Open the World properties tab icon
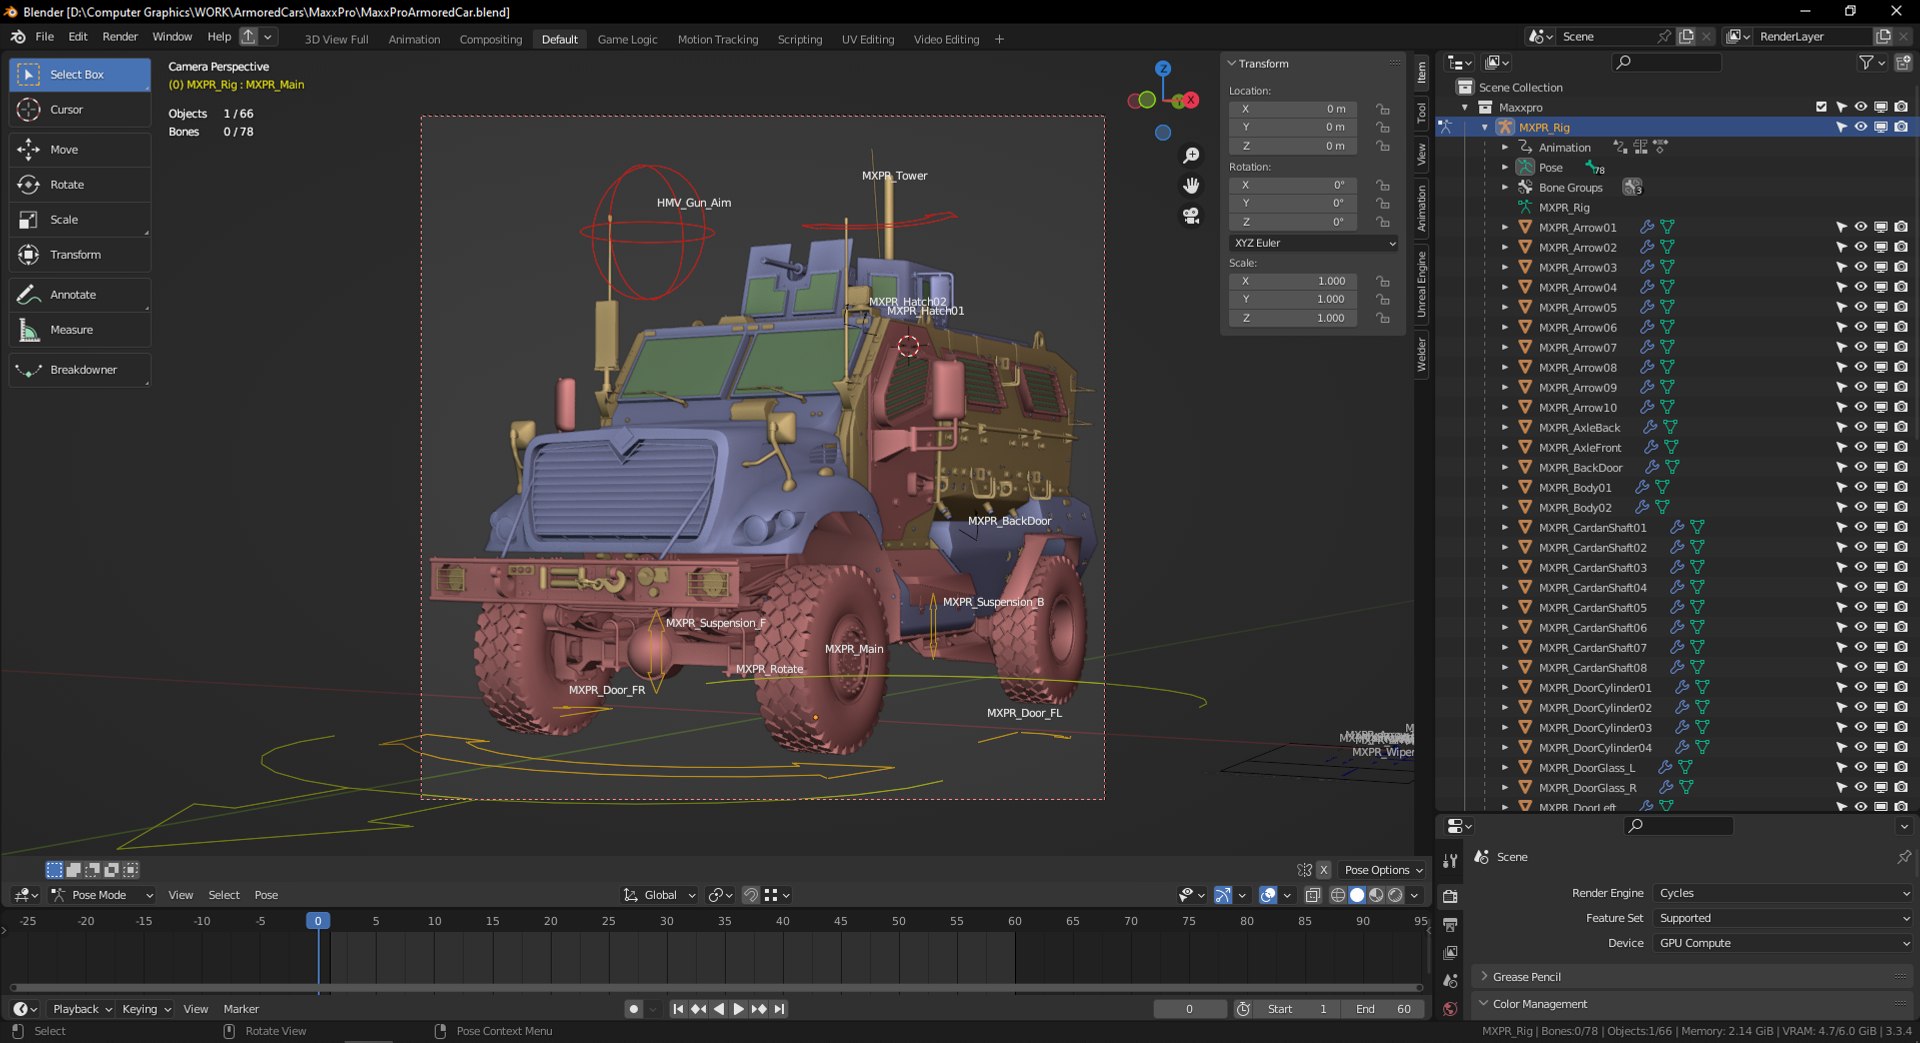 point(1450,1009)
